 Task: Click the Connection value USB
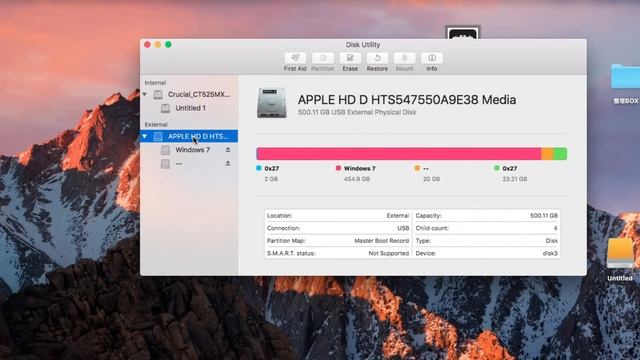click(x=403, y=228)
